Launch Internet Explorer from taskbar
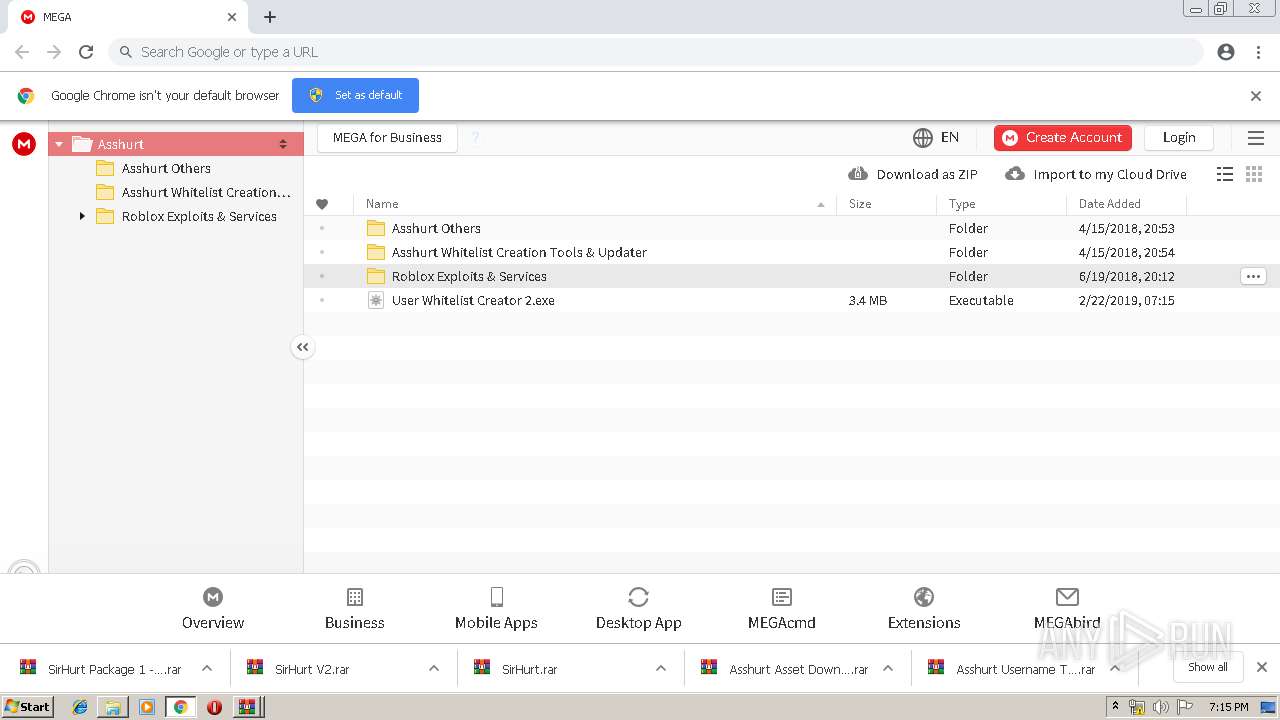The image size is (1280, 720). (x=80, y=707)
